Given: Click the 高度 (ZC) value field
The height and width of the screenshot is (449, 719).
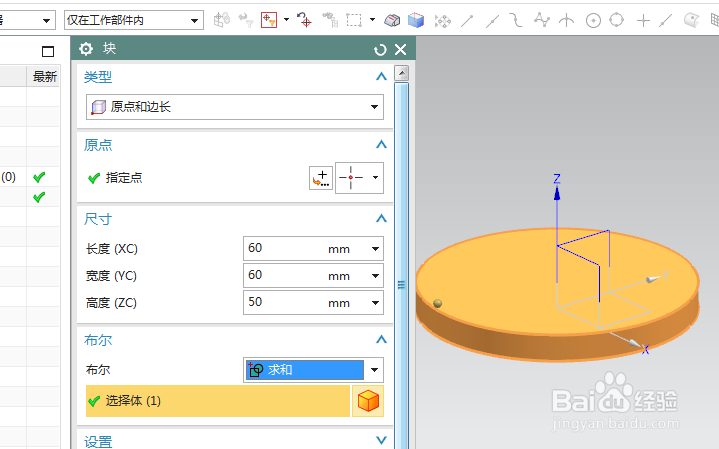Looking at the screenshot, I should [282, 302].
